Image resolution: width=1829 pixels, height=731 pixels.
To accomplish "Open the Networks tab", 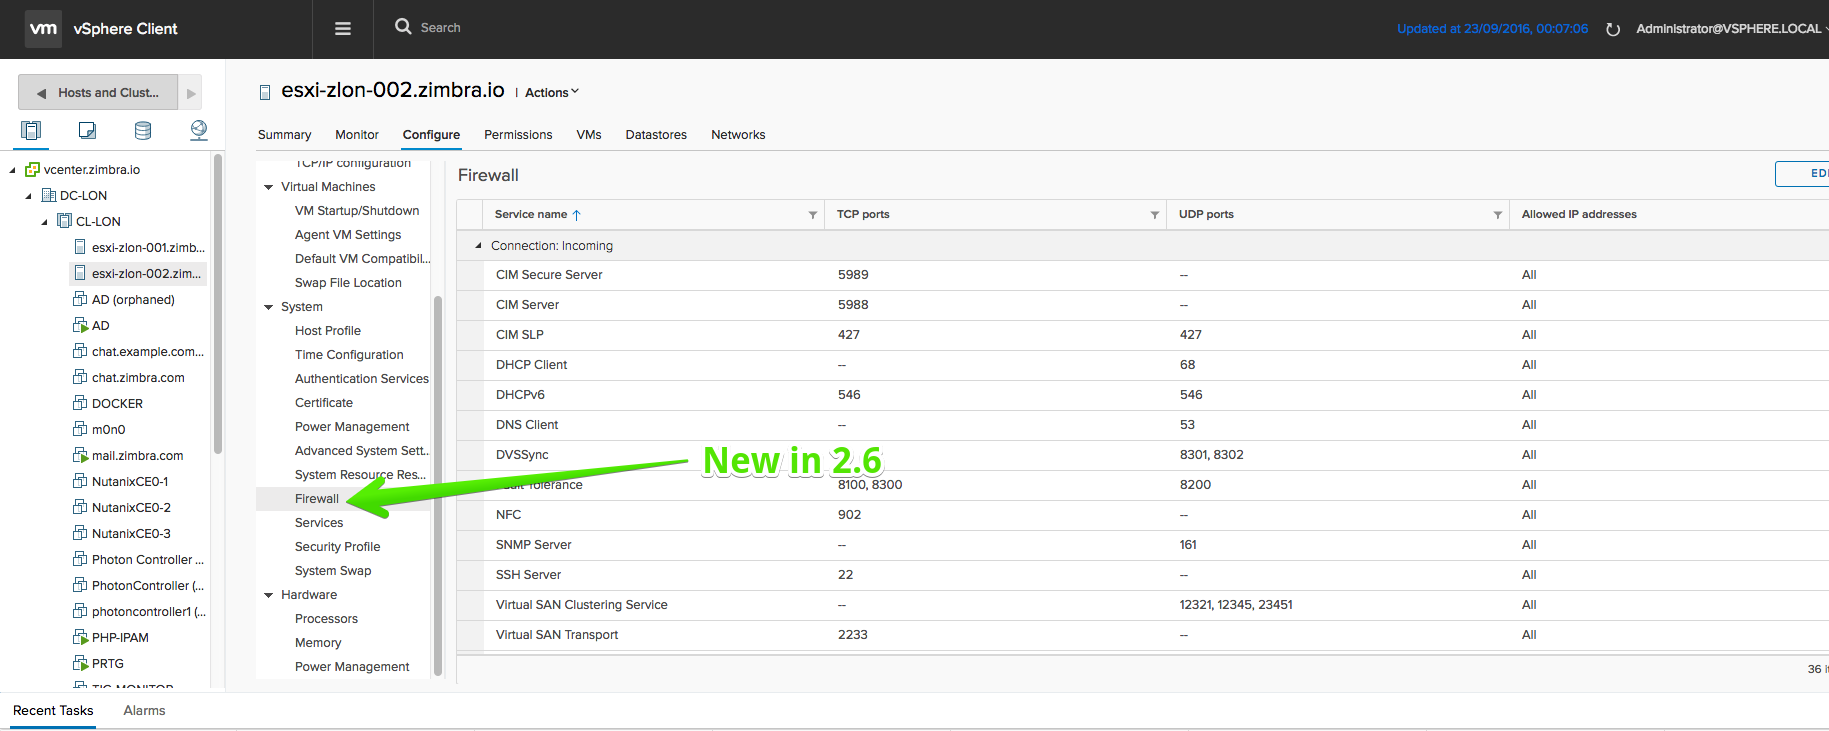I will [x=738, y=135].
